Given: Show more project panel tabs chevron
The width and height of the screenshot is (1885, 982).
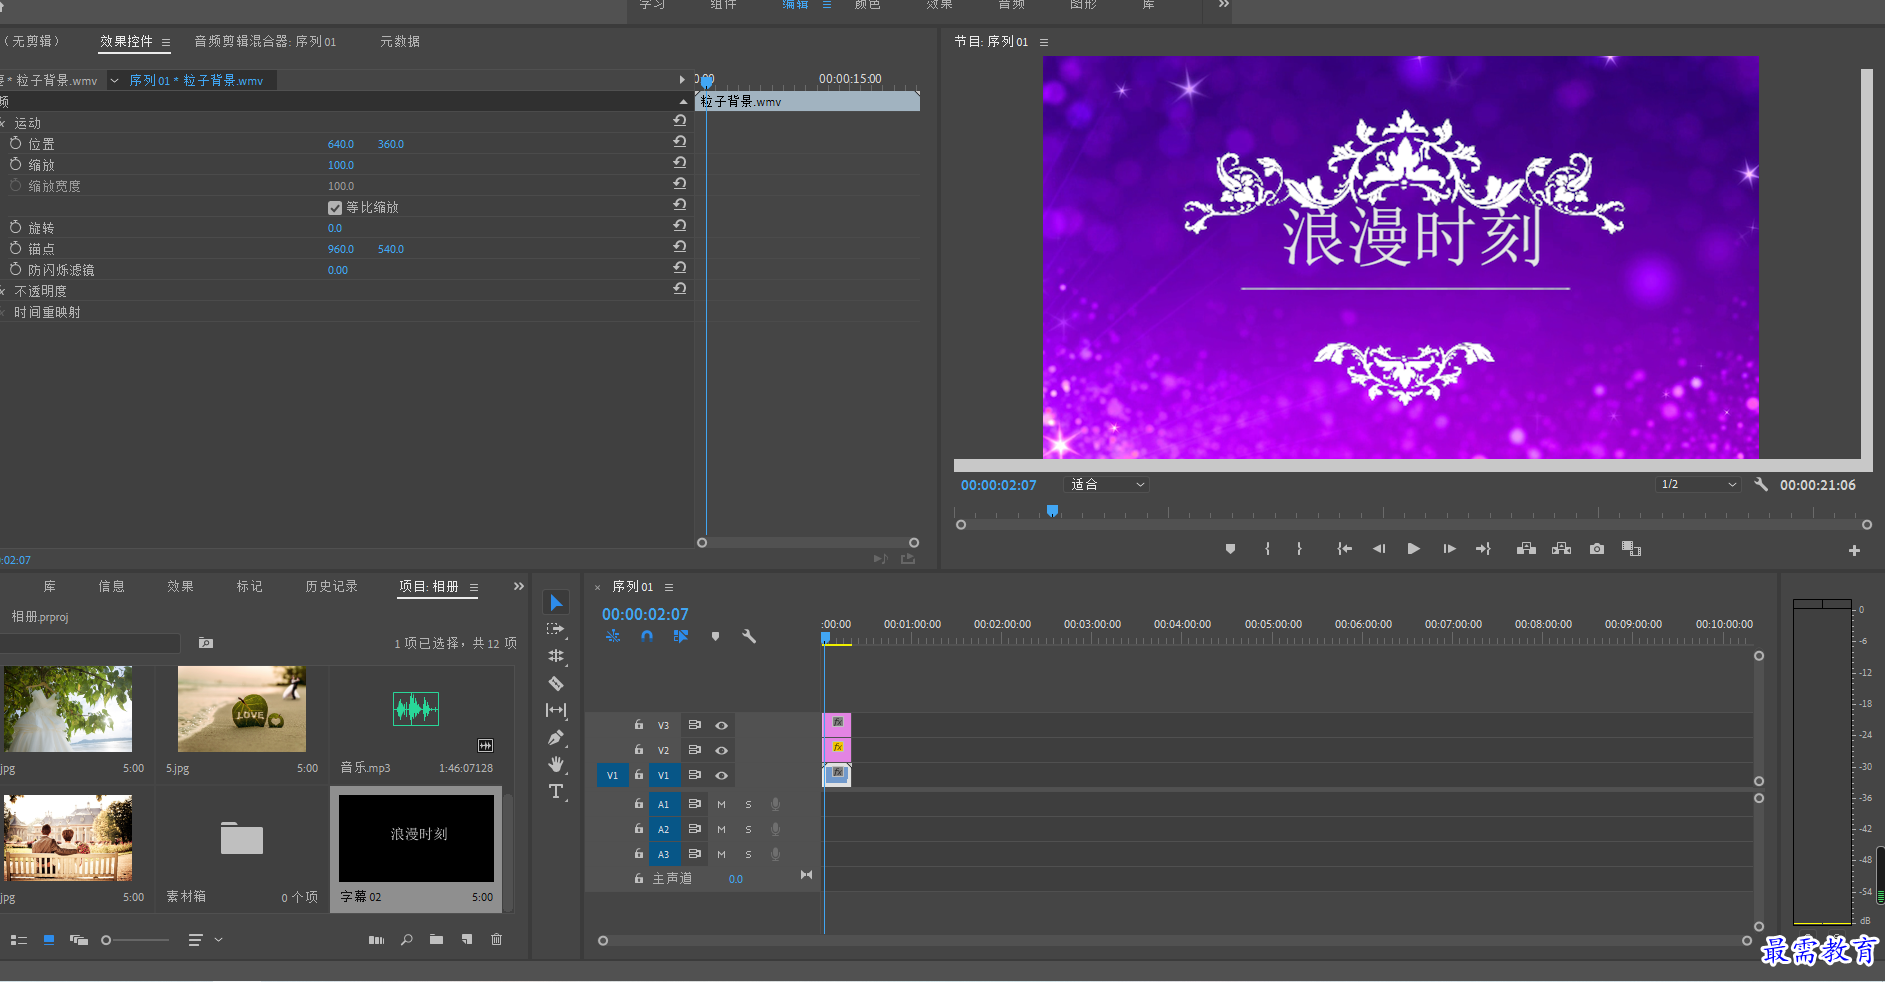Looking at the screenshot, I should coord(518,586).
